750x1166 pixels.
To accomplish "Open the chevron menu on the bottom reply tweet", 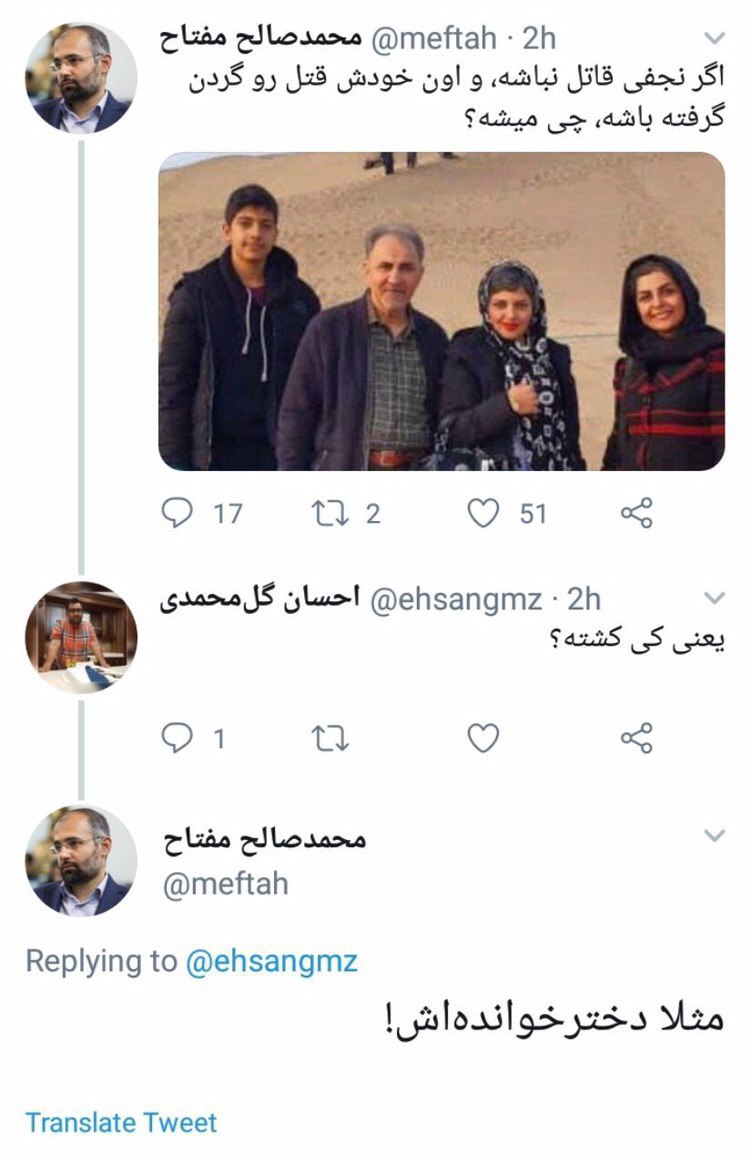I will 714,835.
